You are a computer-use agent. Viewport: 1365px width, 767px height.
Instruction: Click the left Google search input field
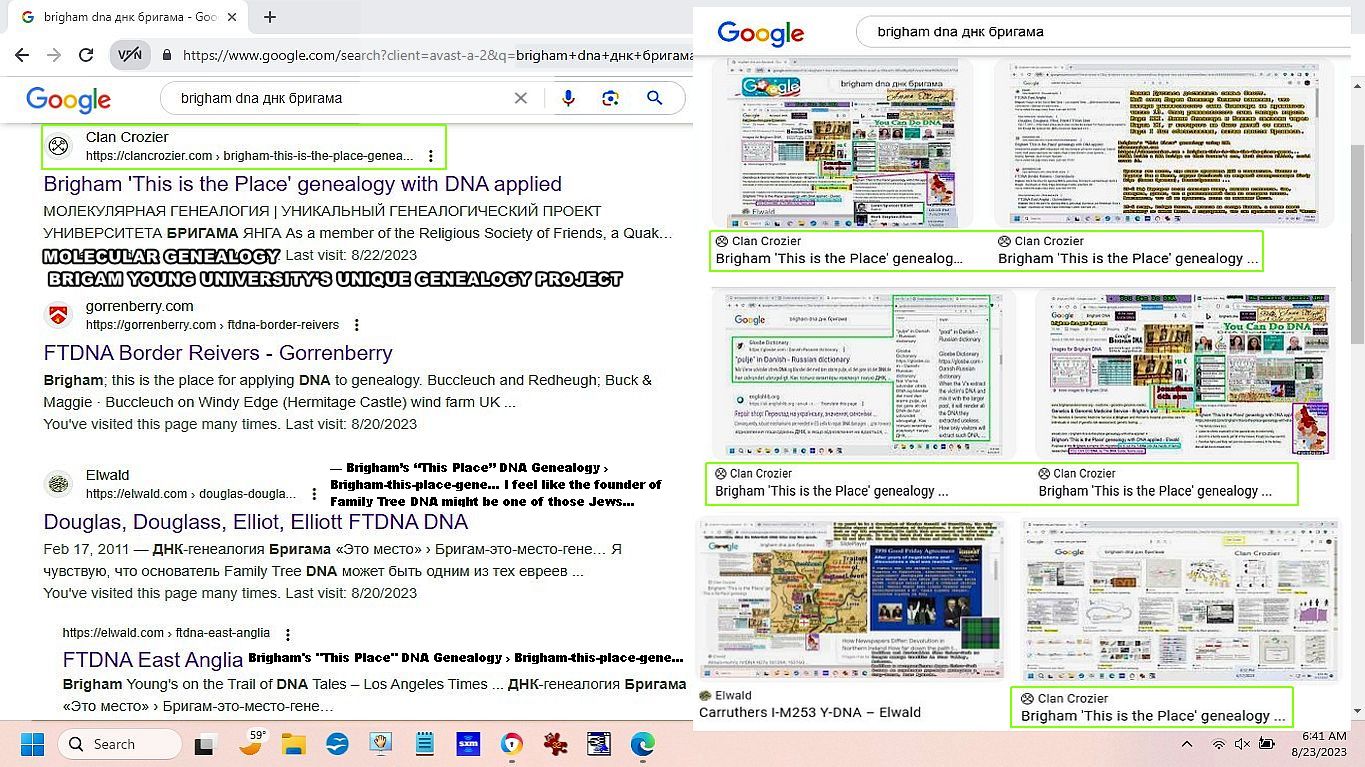coord(340,98)
